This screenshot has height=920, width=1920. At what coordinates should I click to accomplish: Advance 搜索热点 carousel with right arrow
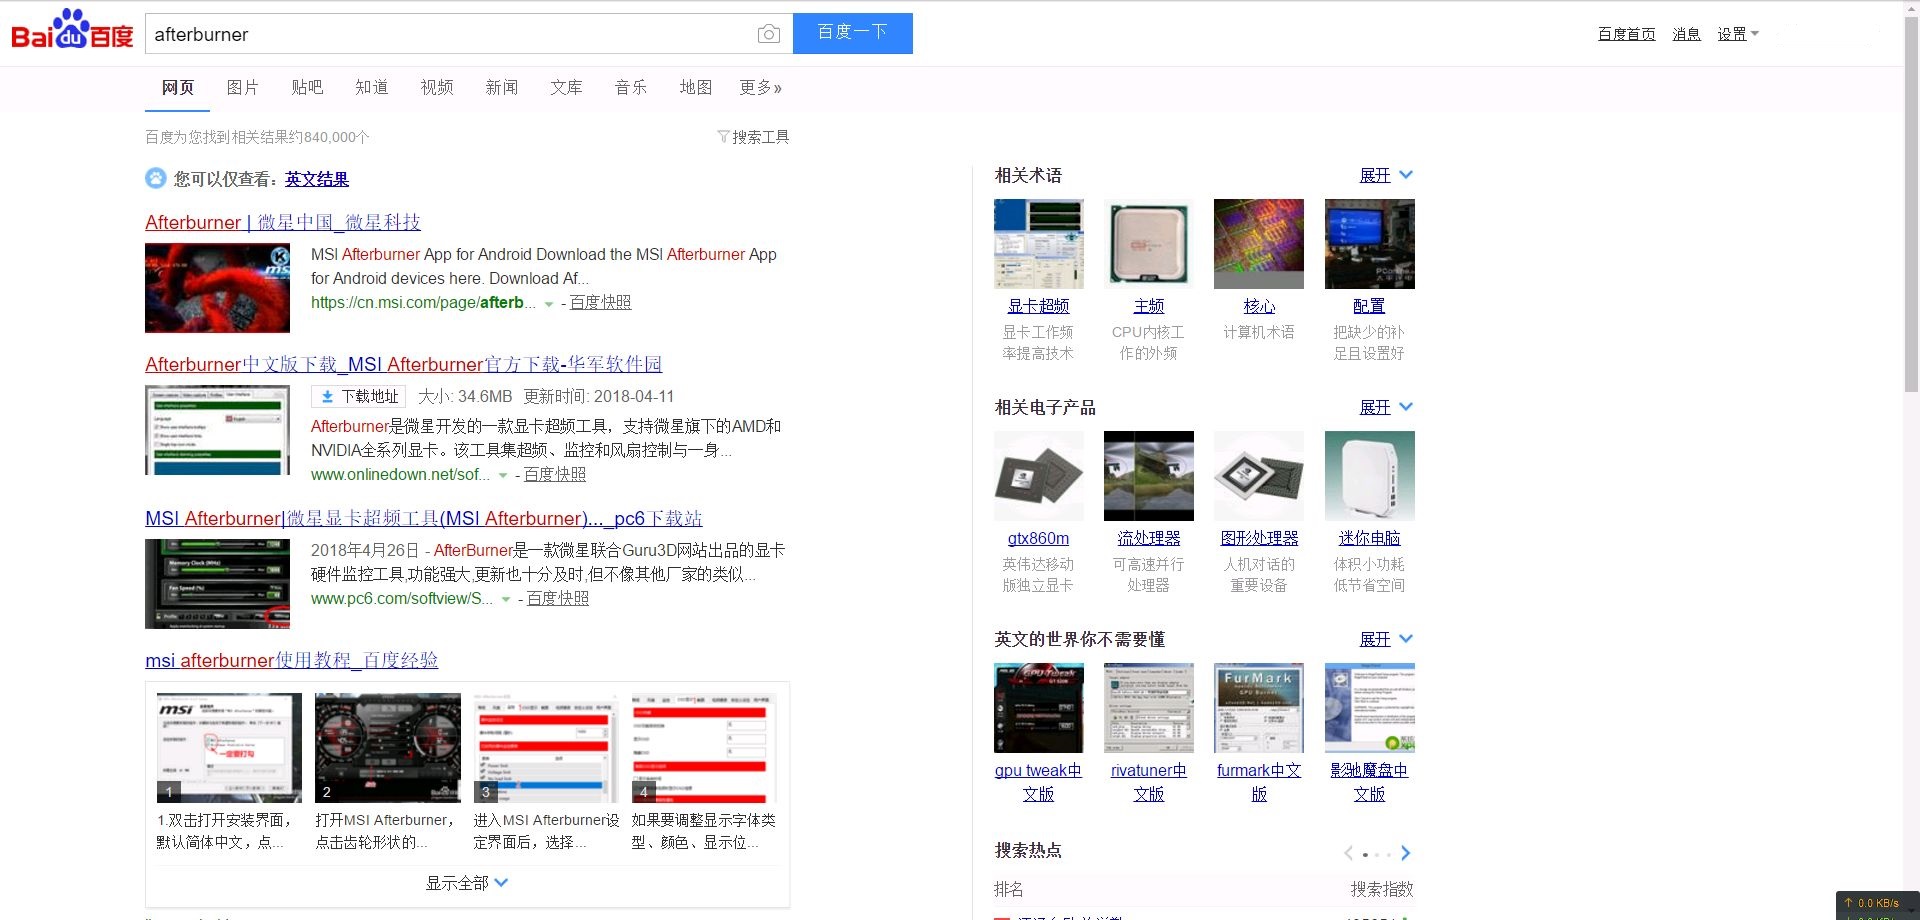point(1405,853)
